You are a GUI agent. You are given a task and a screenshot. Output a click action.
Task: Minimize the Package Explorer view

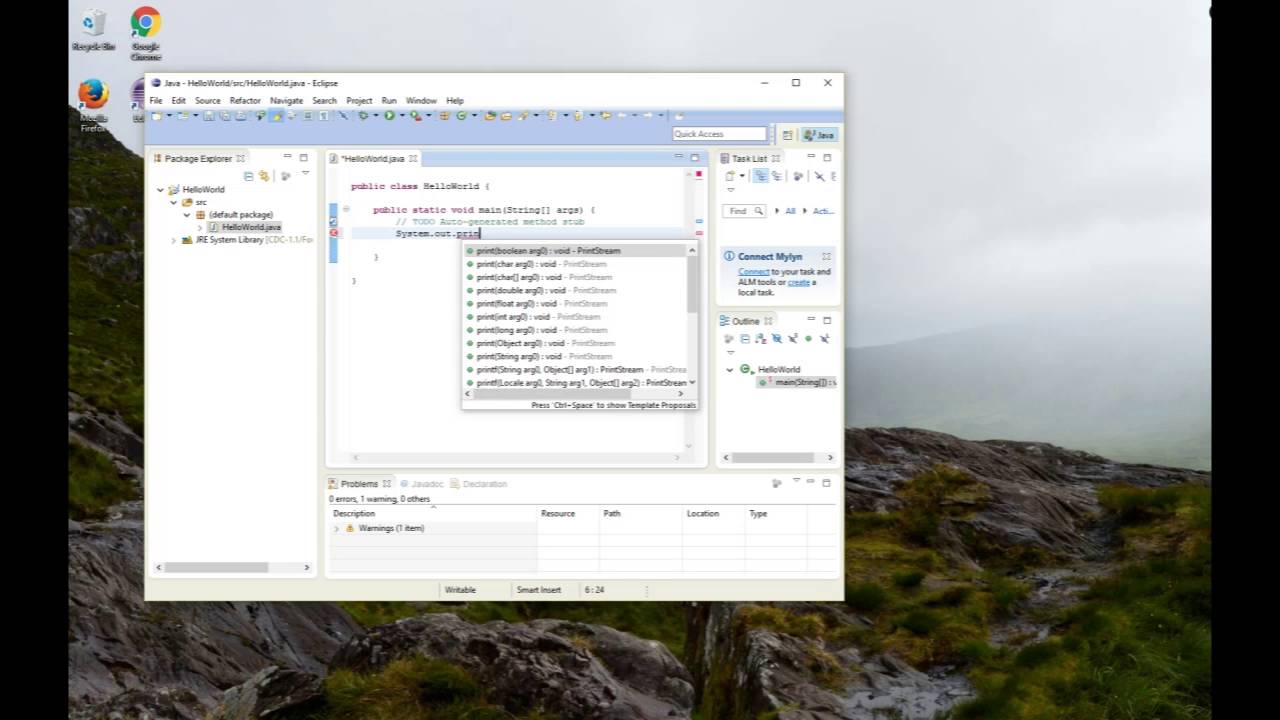tap(287, 157)
